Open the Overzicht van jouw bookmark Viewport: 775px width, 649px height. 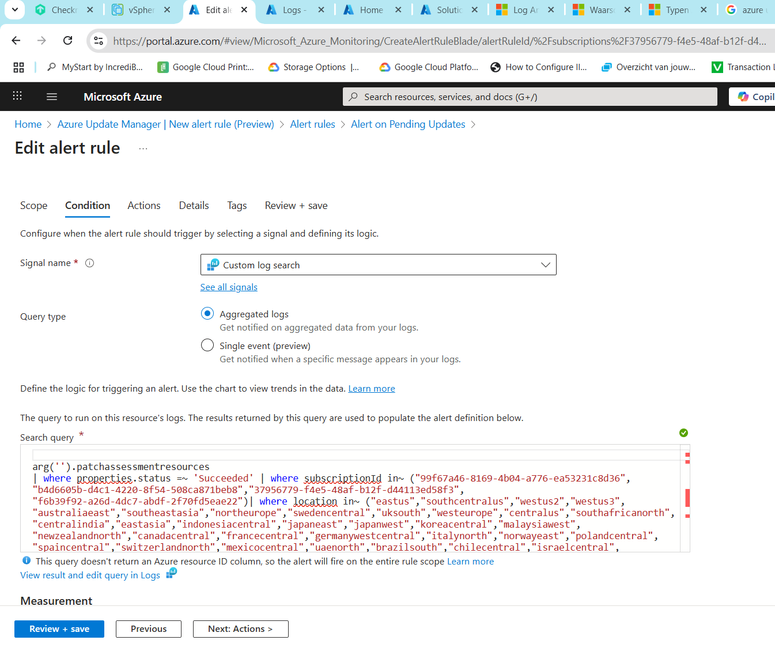click(x=648, y=67)
